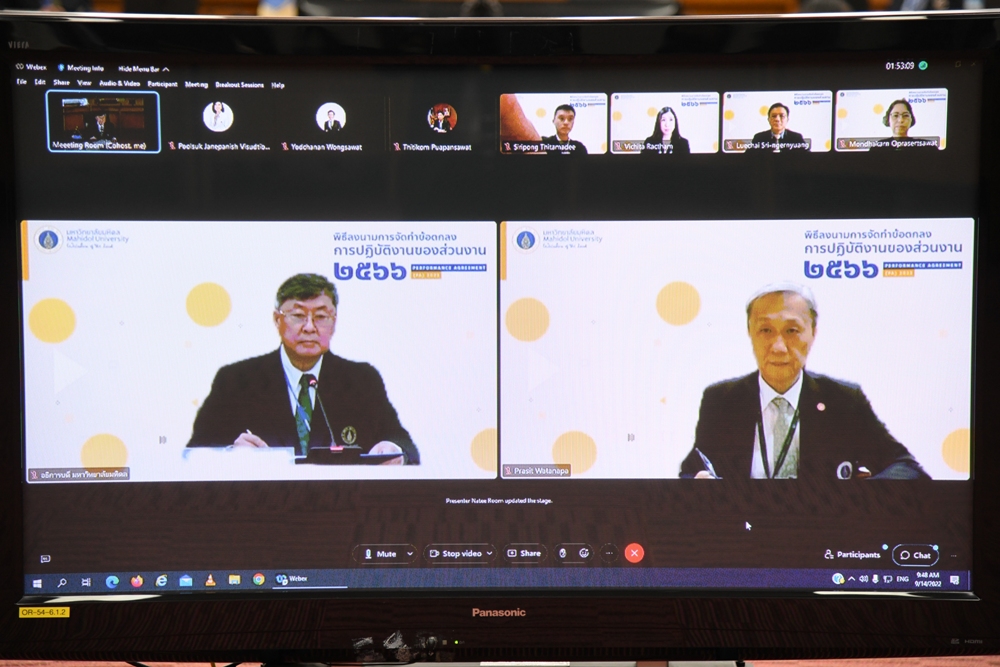Viewport: 1000px width, 667px height.
Task: Launch VLC from the Windows taskbar
Action: point(210,580)
